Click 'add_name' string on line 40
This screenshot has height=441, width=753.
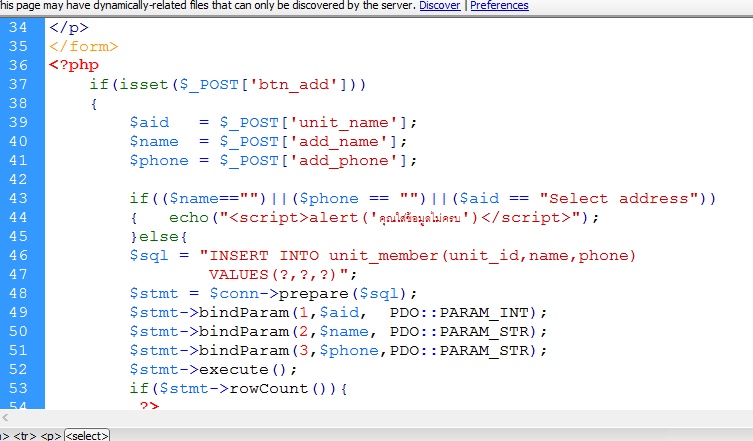(x=339, y=142)
